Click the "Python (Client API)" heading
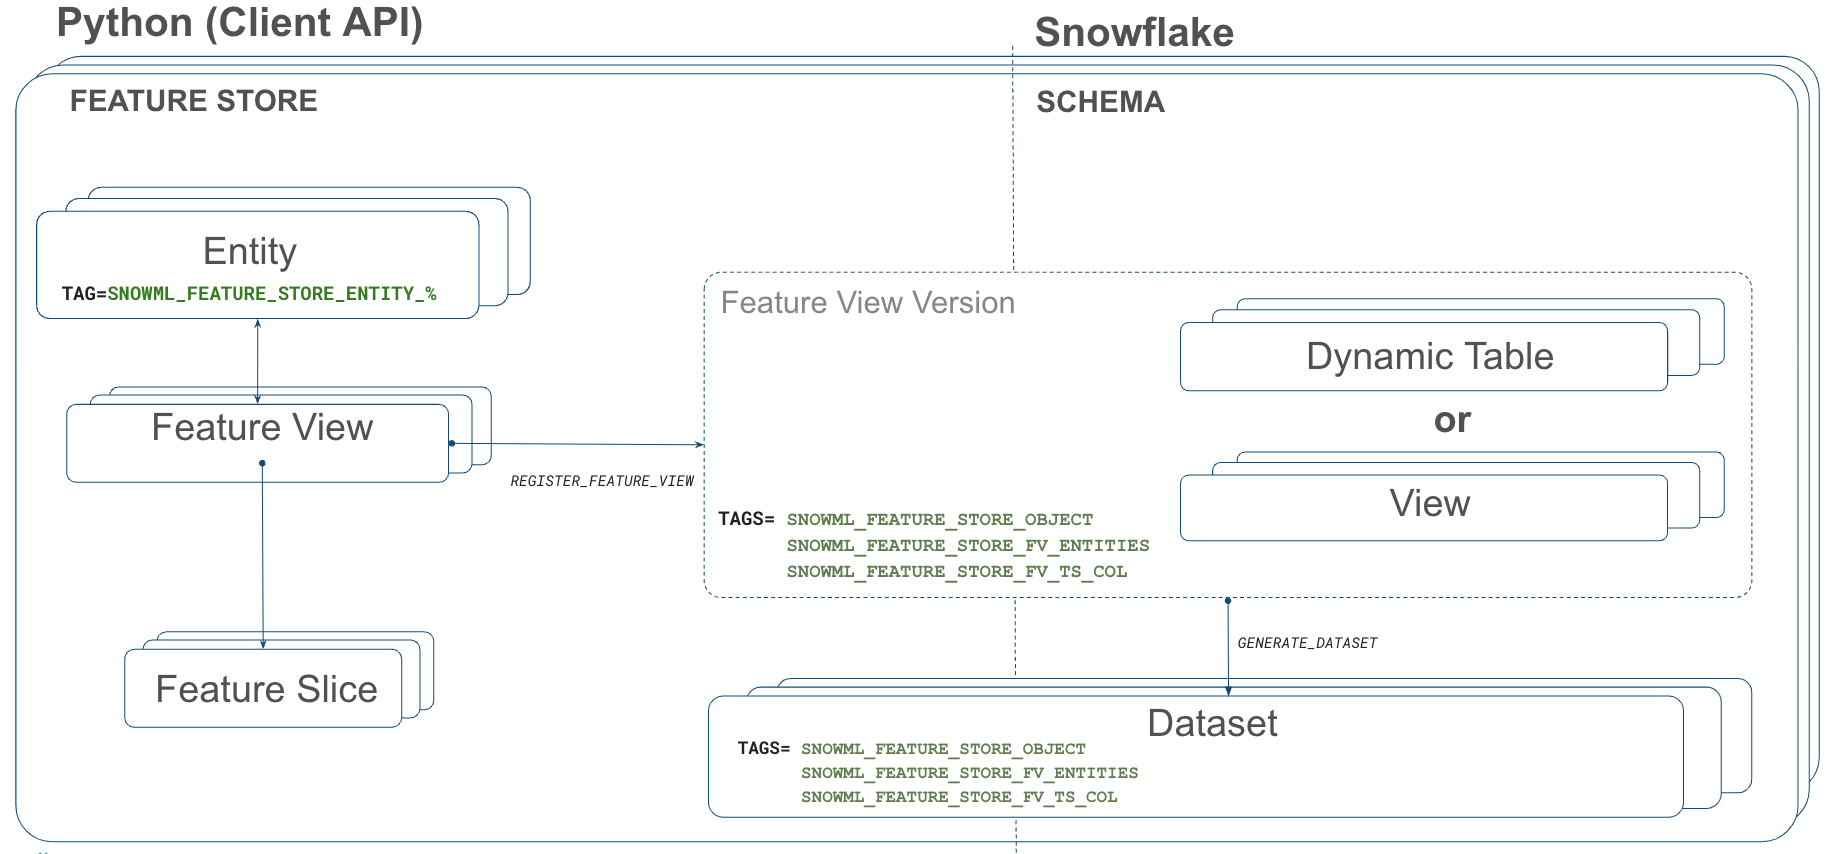Viewport: 1838px width, 854px height. click(240, 23)
